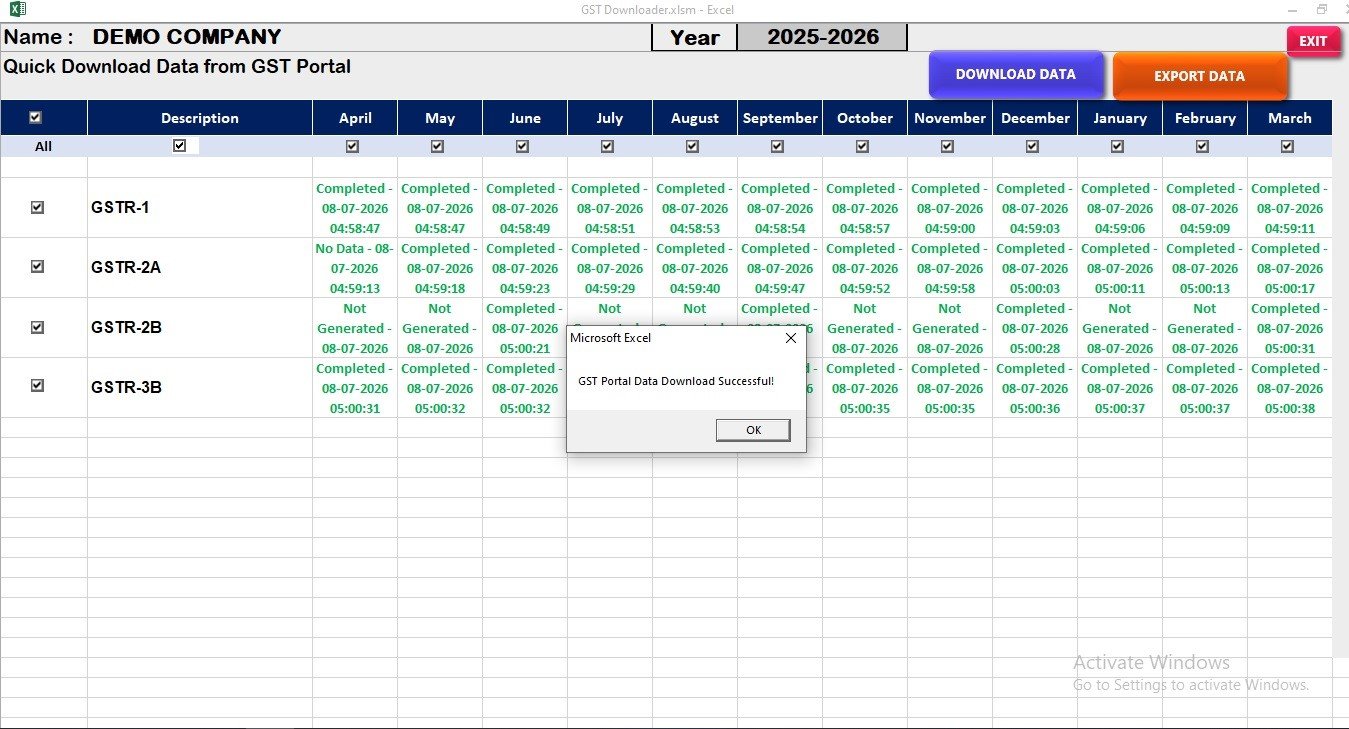Select the GSTR-2A description cell
This screenshot has width=1349, height=729.
pos(200,268)
